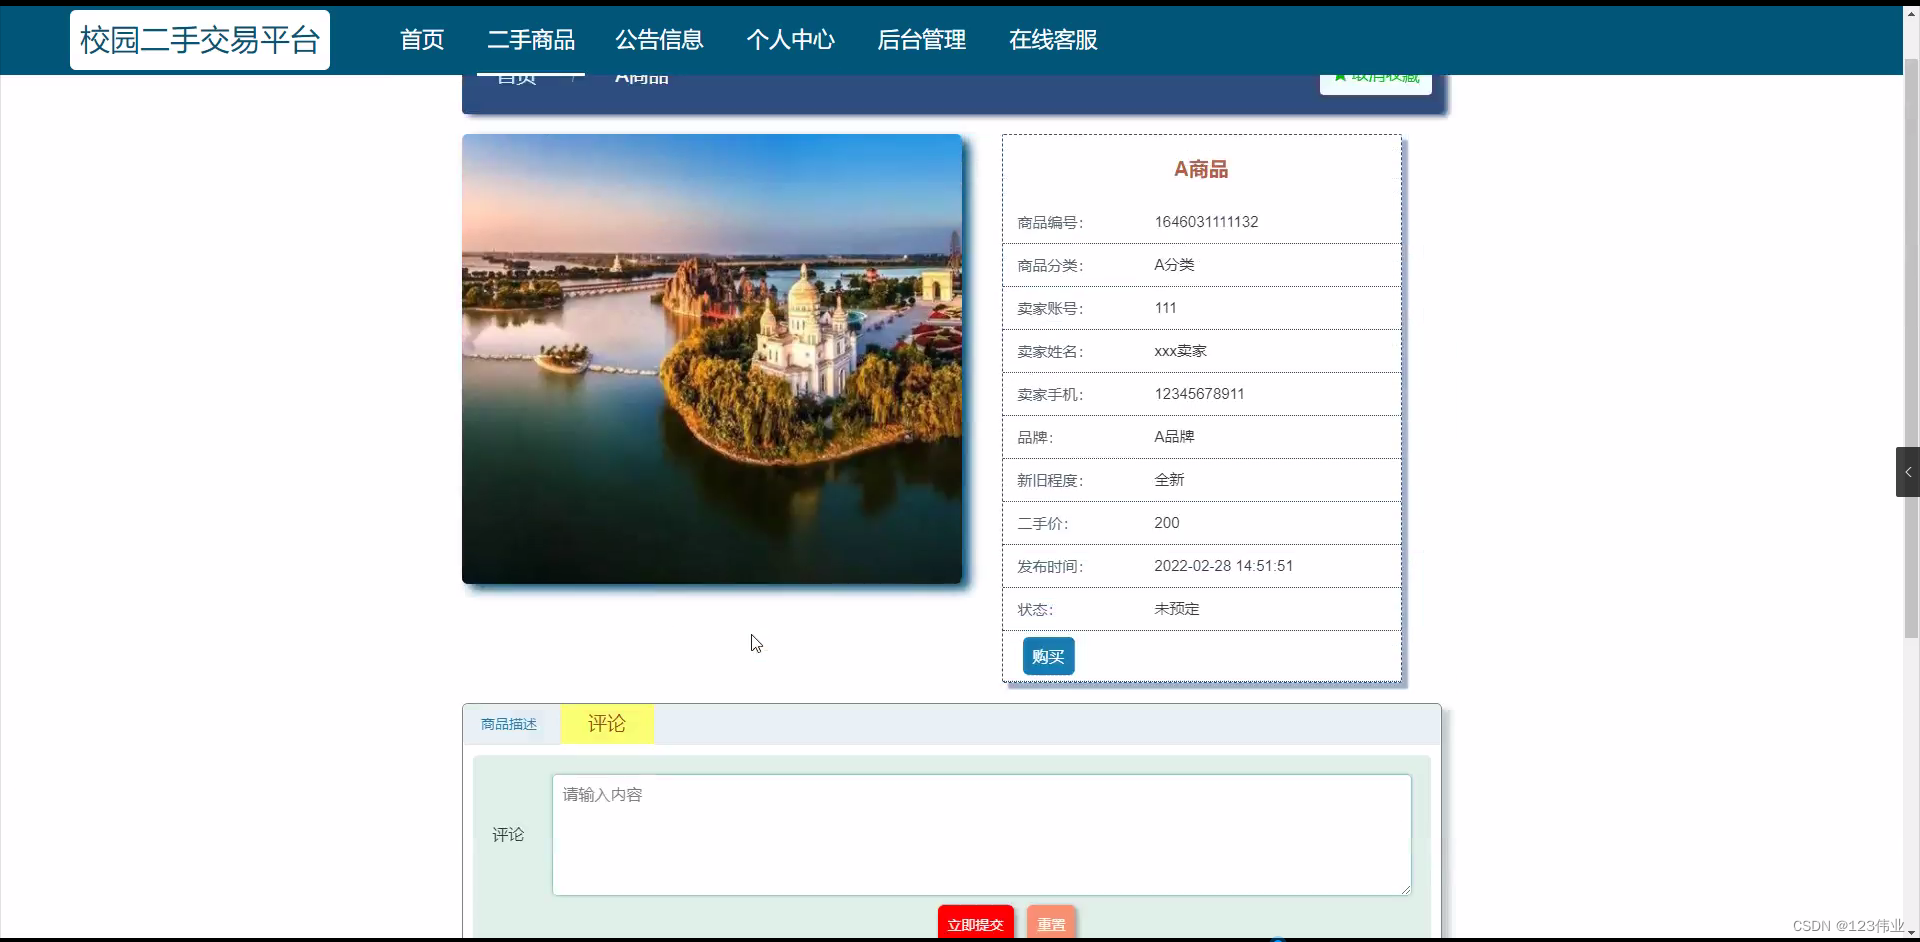1920x942 pixels.
Task: Open the 公告信息 section
Action: (660, 40)
